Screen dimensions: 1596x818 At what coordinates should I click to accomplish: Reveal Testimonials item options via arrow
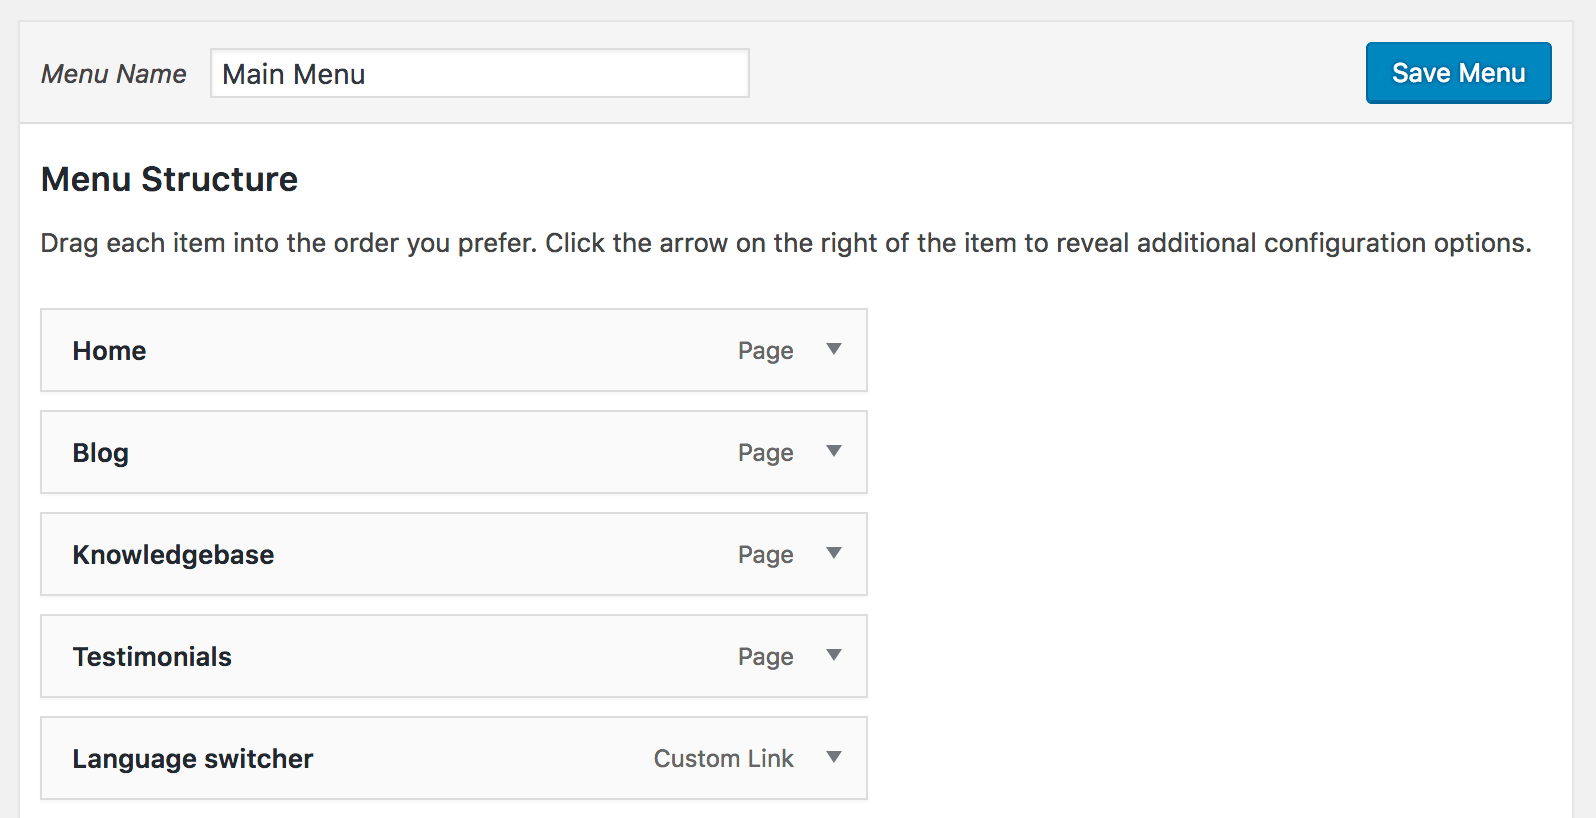click(833, 655)
